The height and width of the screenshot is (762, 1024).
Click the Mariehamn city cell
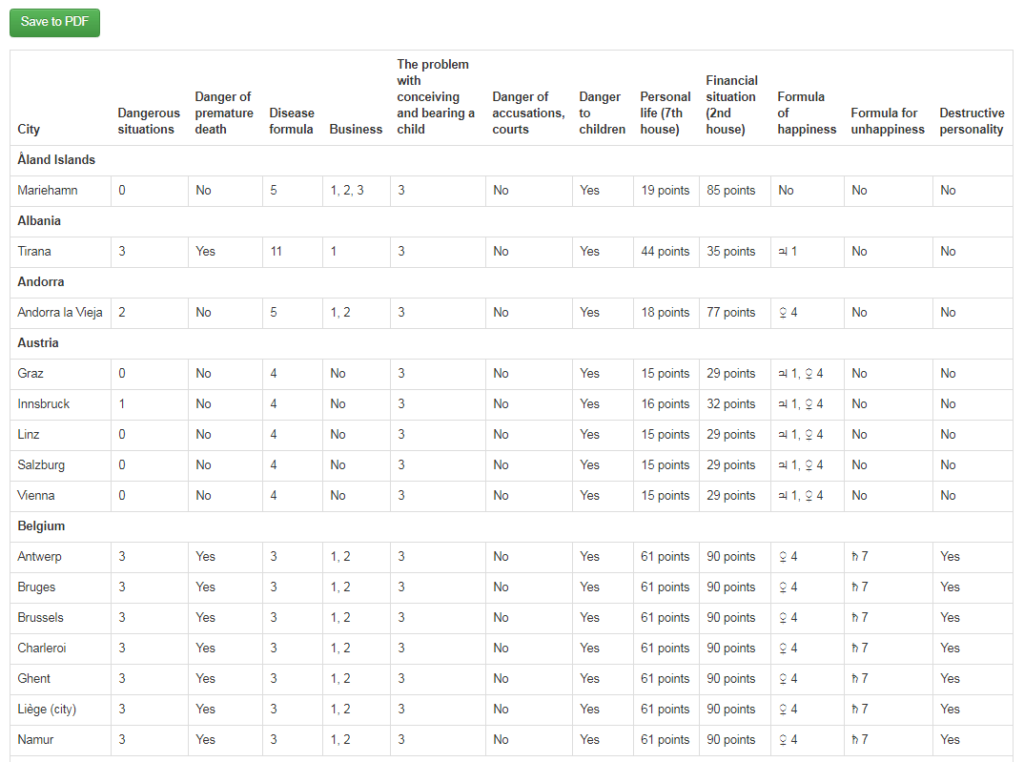(x=47, y=190)
